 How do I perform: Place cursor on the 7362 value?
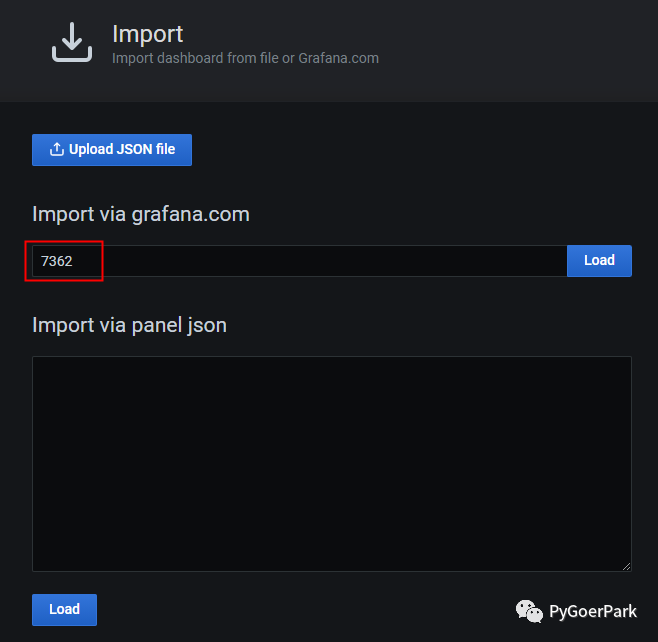(56, 261)
